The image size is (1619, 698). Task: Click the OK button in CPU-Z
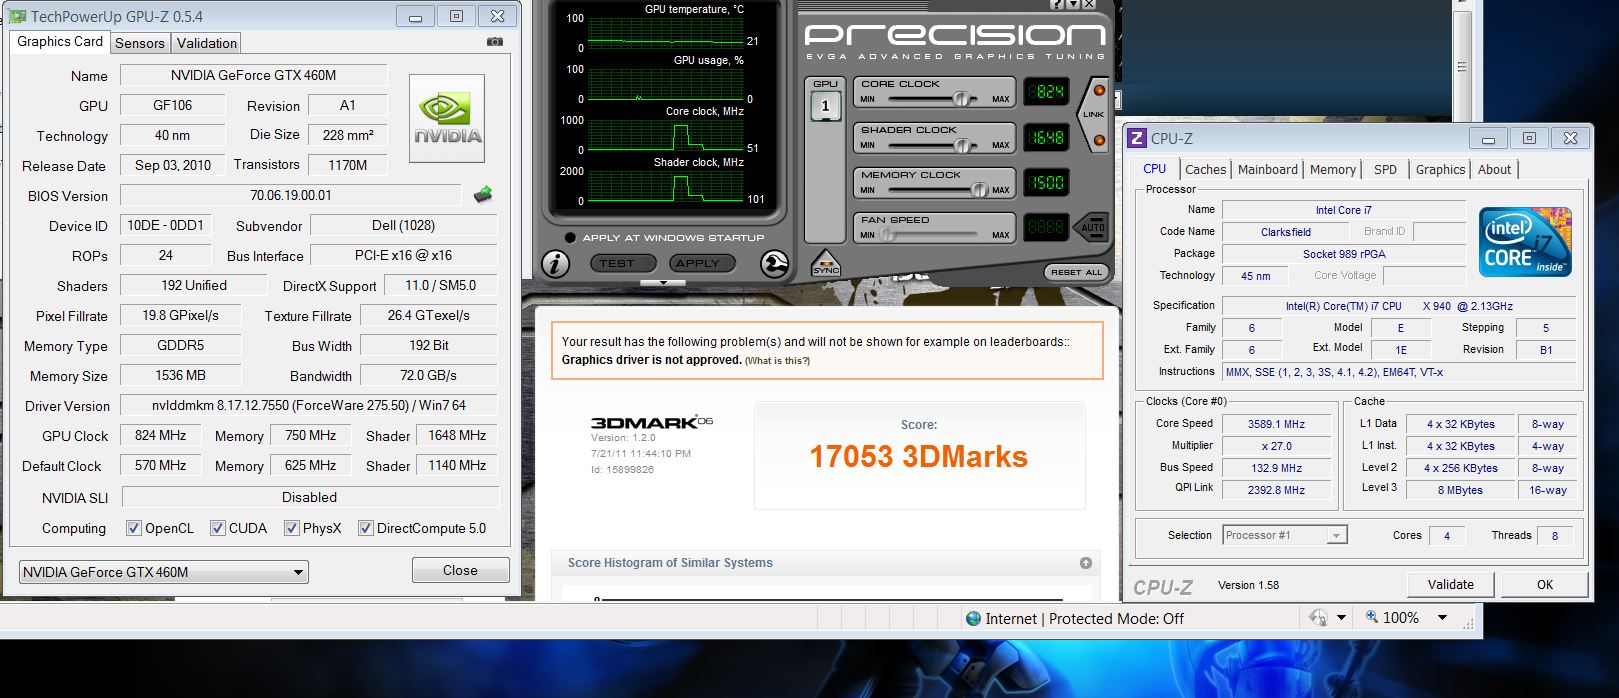pyautogui.click(x=1545, y=584)
